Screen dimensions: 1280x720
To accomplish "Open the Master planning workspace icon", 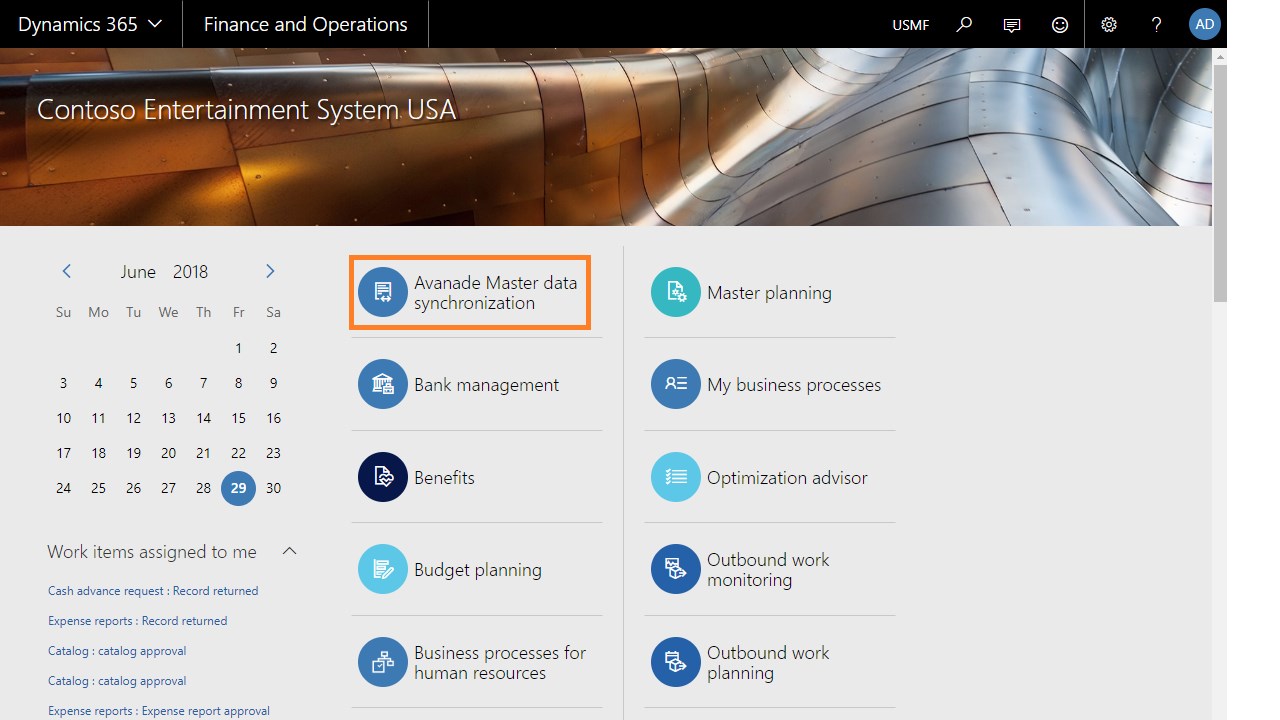I will tap(676, 292).
